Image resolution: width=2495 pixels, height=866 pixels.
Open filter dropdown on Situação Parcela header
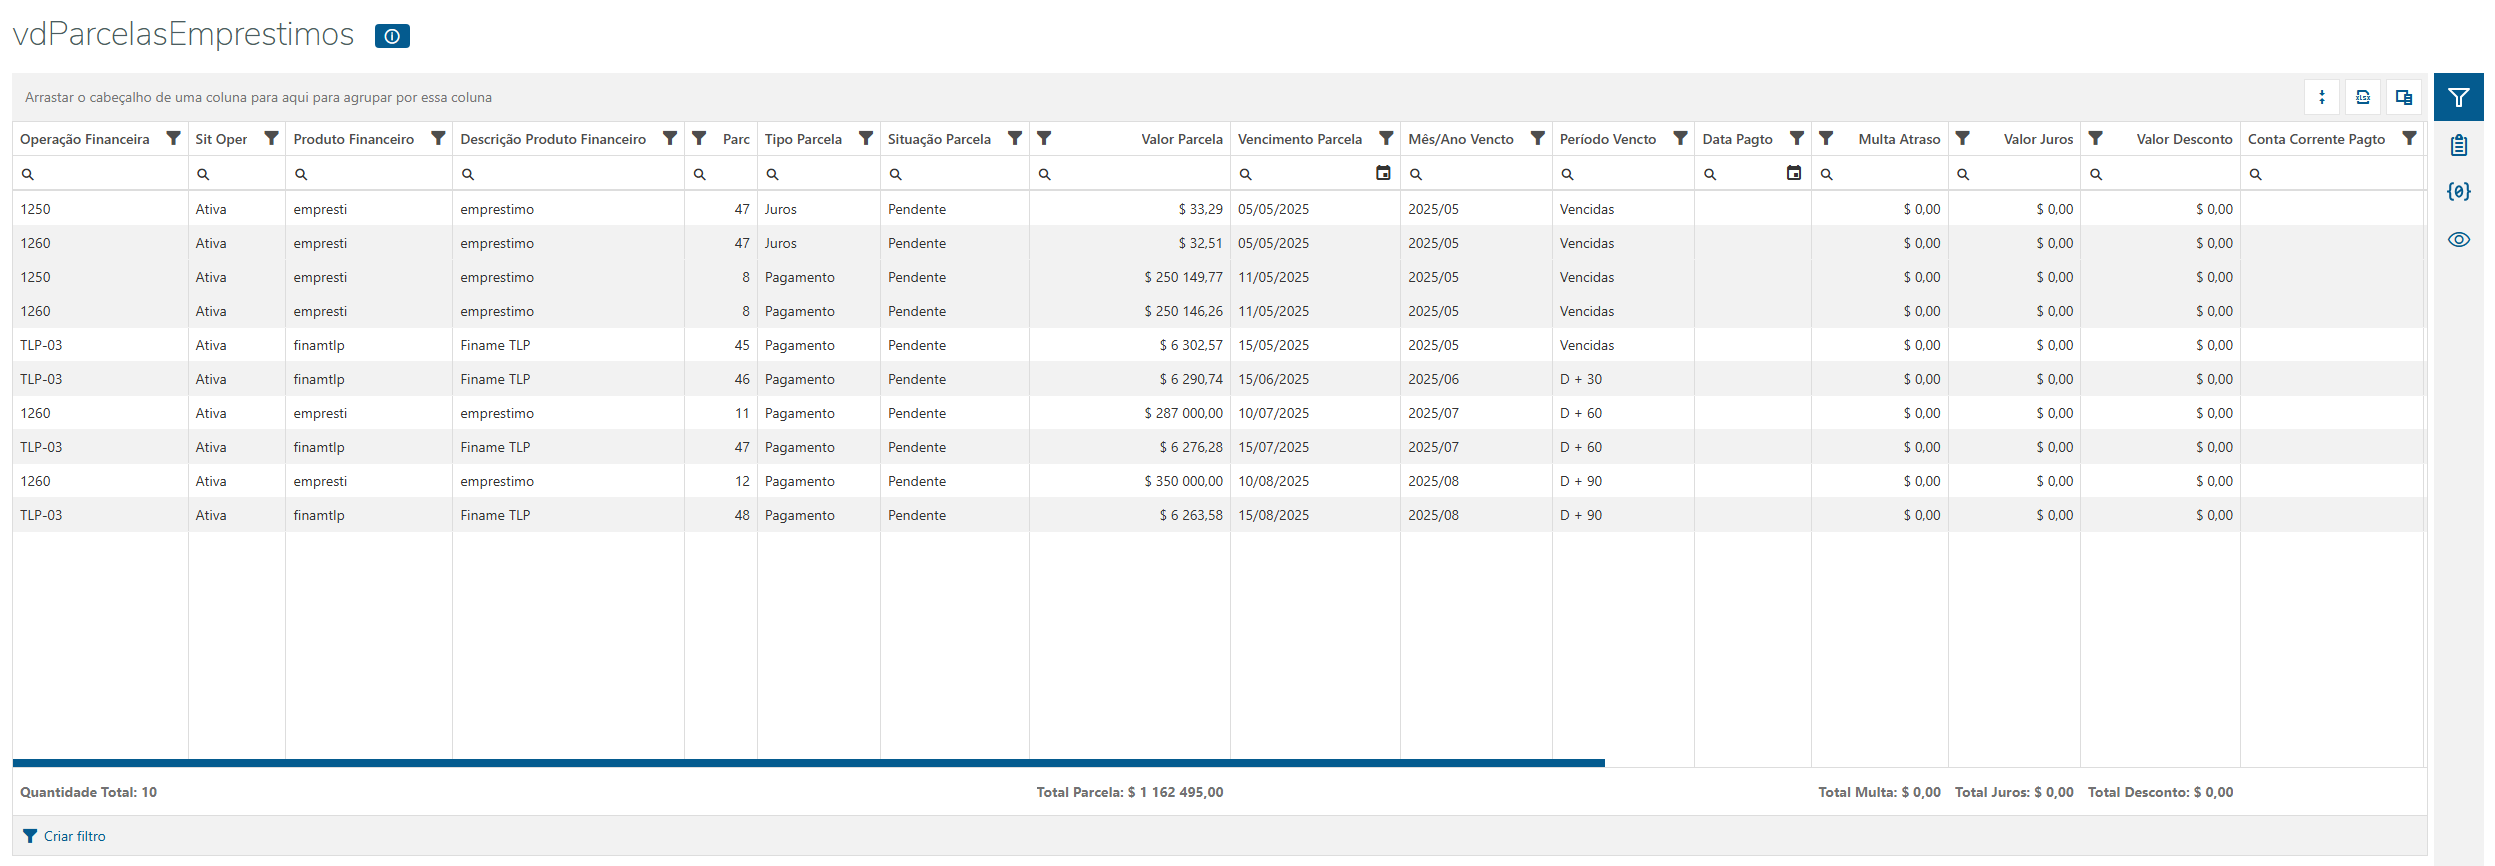[1015, 138]
